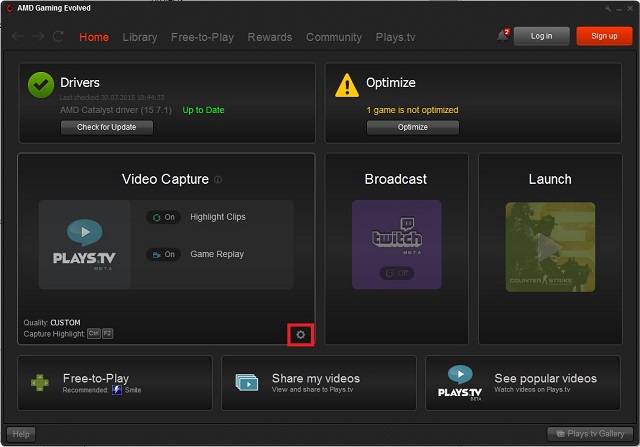Click the Ctrl key hint badge

[93, 334]
